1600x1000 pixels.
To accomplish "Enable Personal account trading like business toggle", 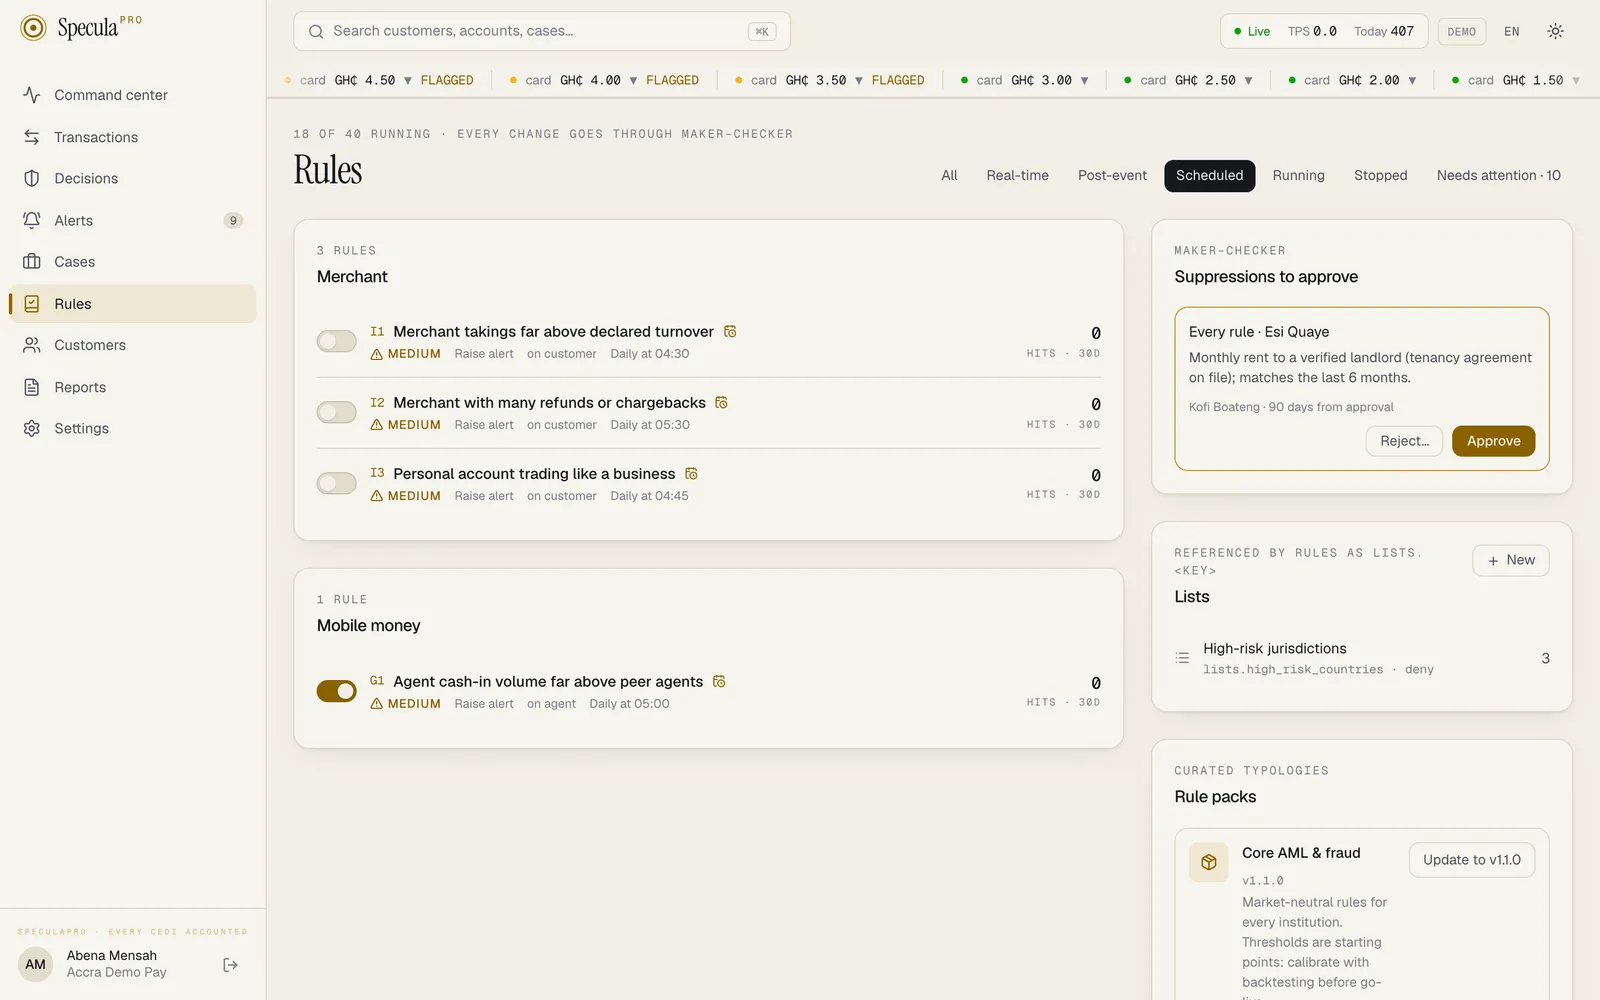I will tap(337, 484).
